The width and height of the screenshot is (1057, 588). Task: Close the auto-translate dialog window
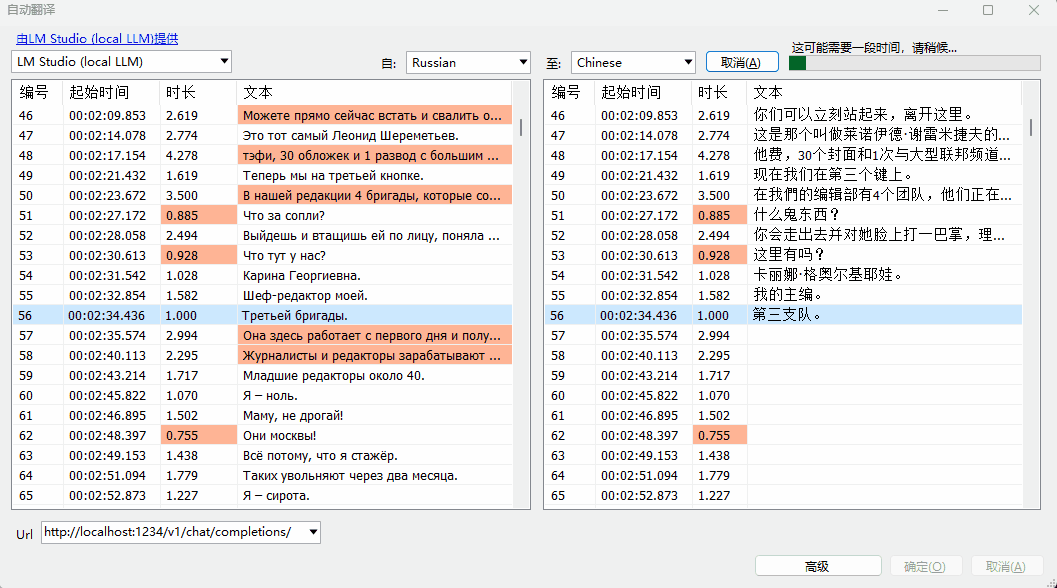tap(1033, 10)
